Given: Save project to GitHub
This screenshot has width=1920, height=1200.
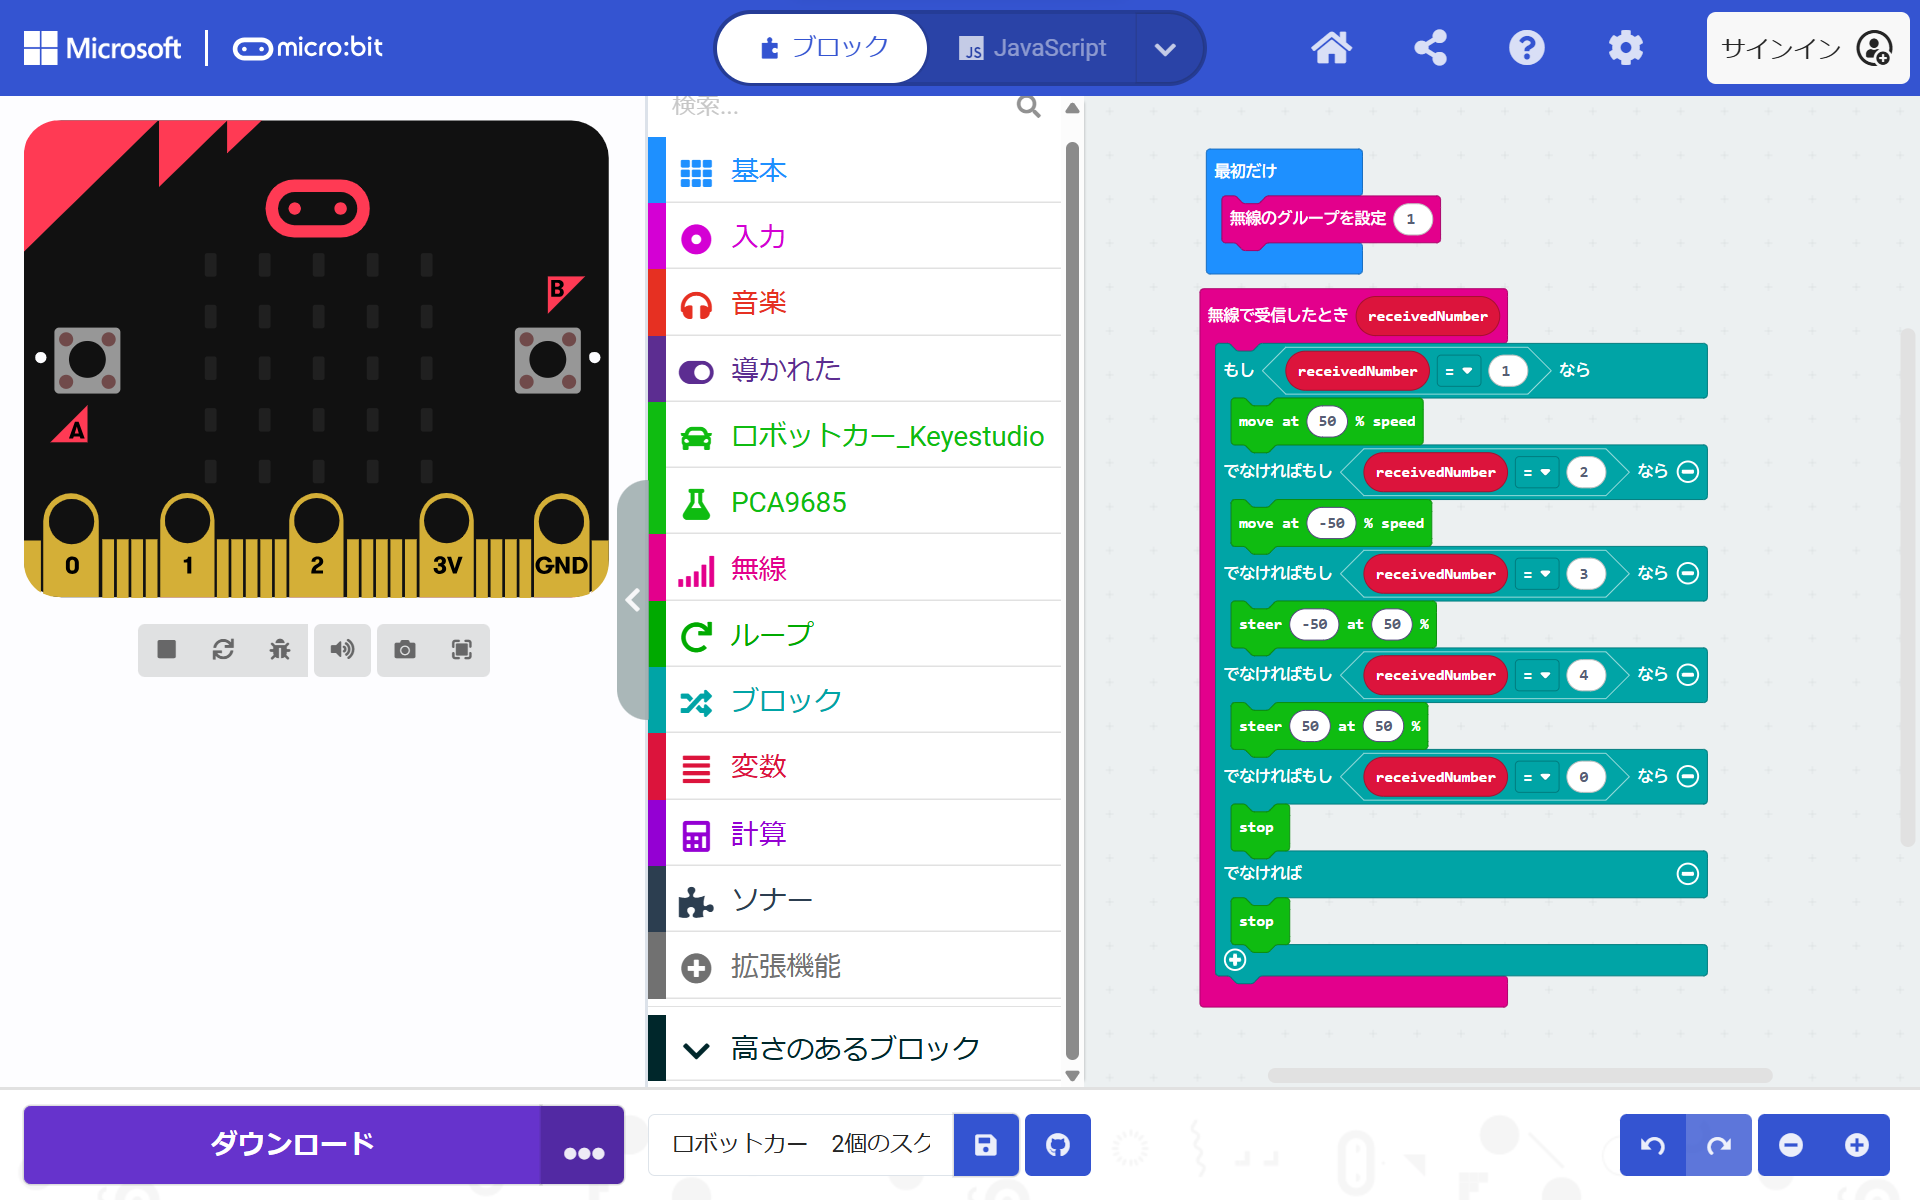Looking at the screenshot, I should coord(1057,1145).
